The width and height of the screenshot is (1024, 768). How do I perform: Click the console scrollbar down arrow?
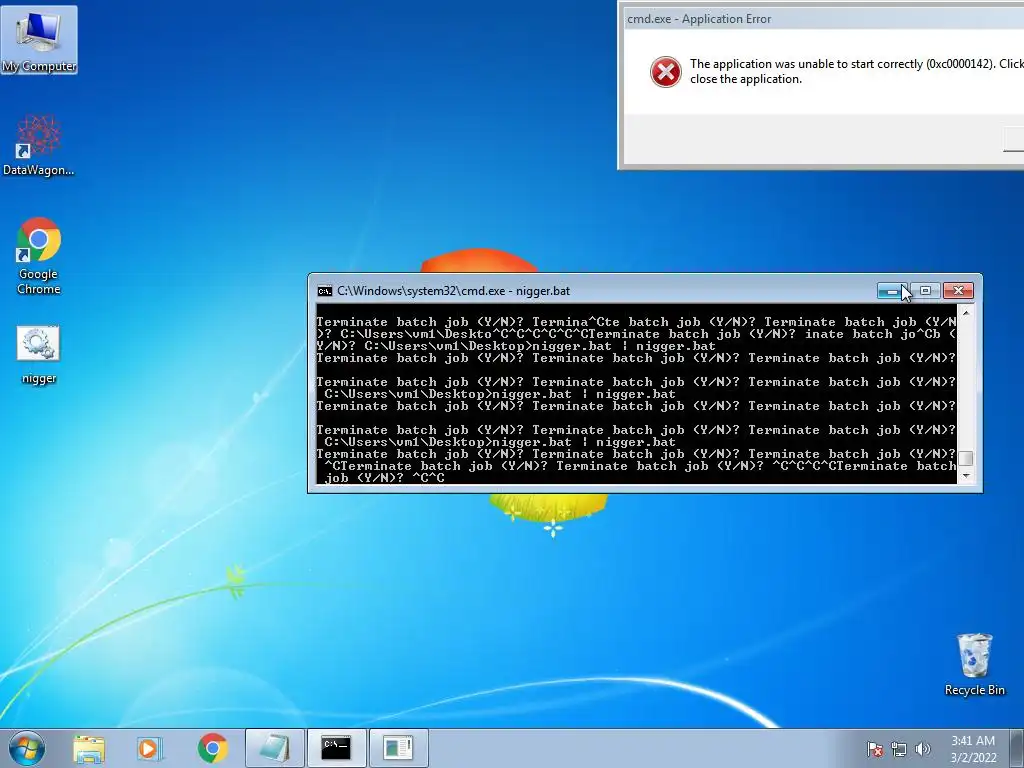pos(966,476)
